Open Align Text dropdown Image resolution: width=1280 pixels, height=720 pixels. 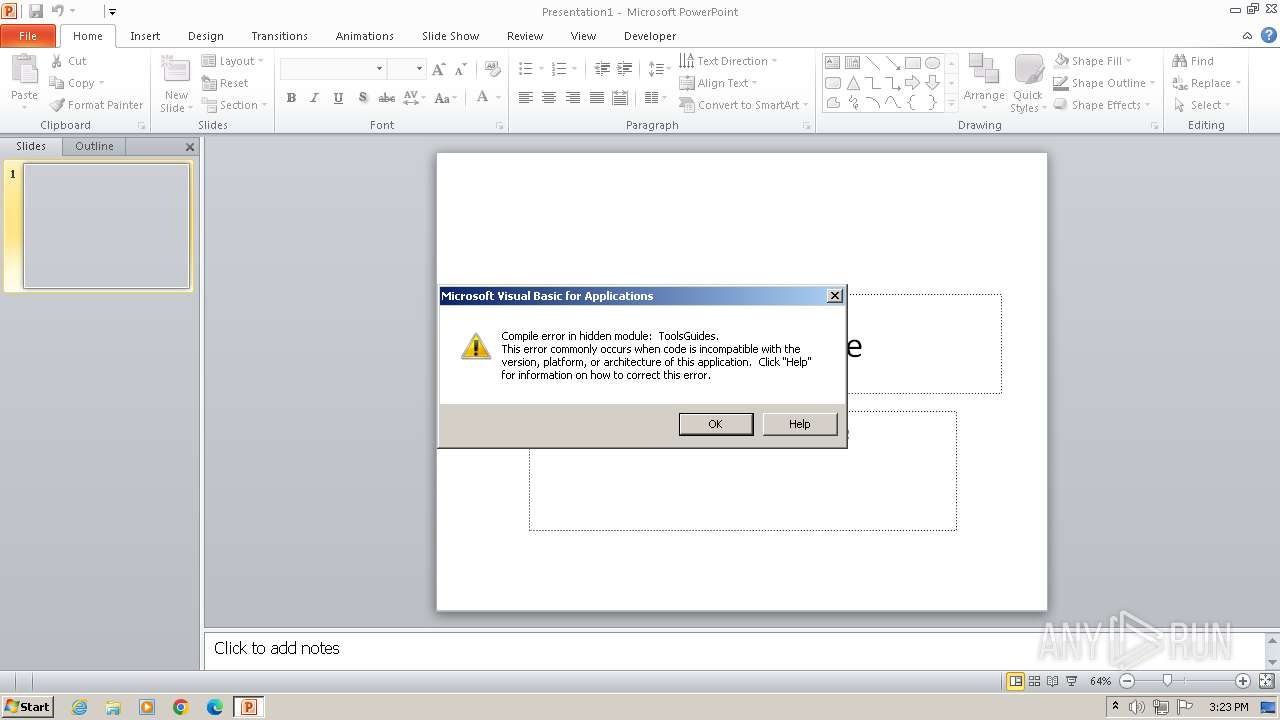point(718,83)
